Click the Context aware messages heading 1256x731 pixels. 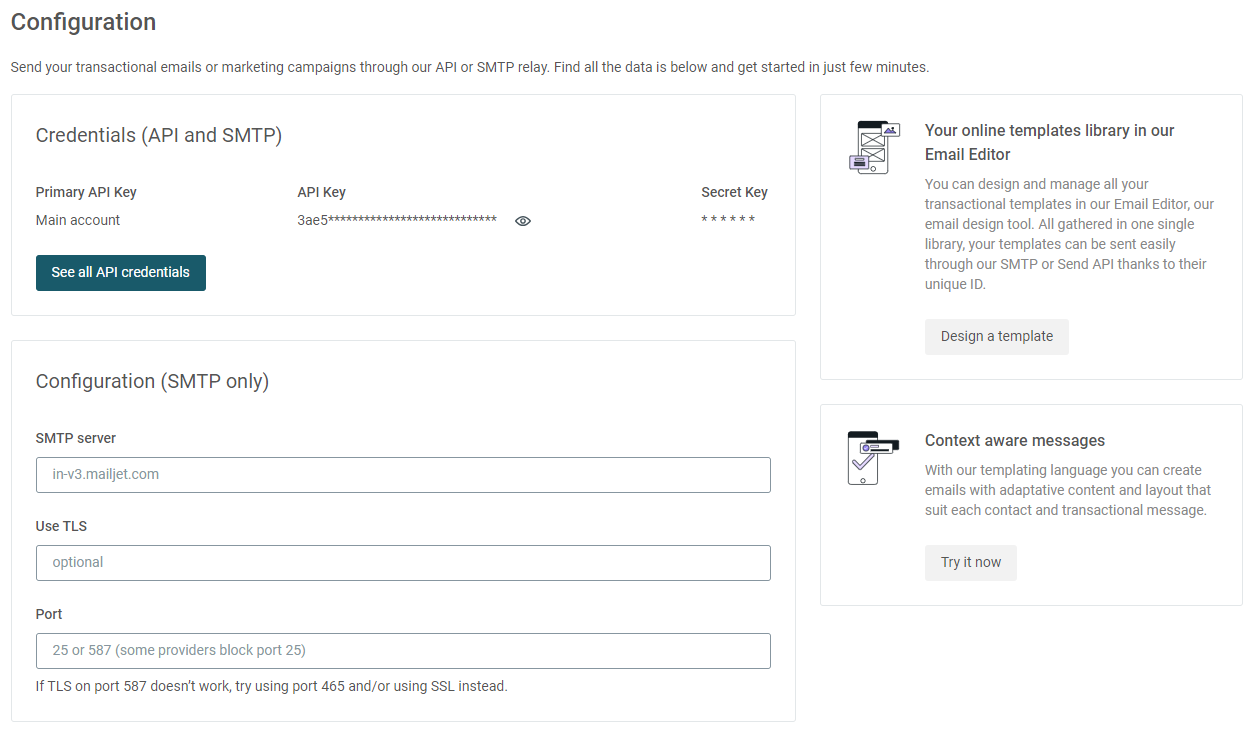(x=1014, y=440)
